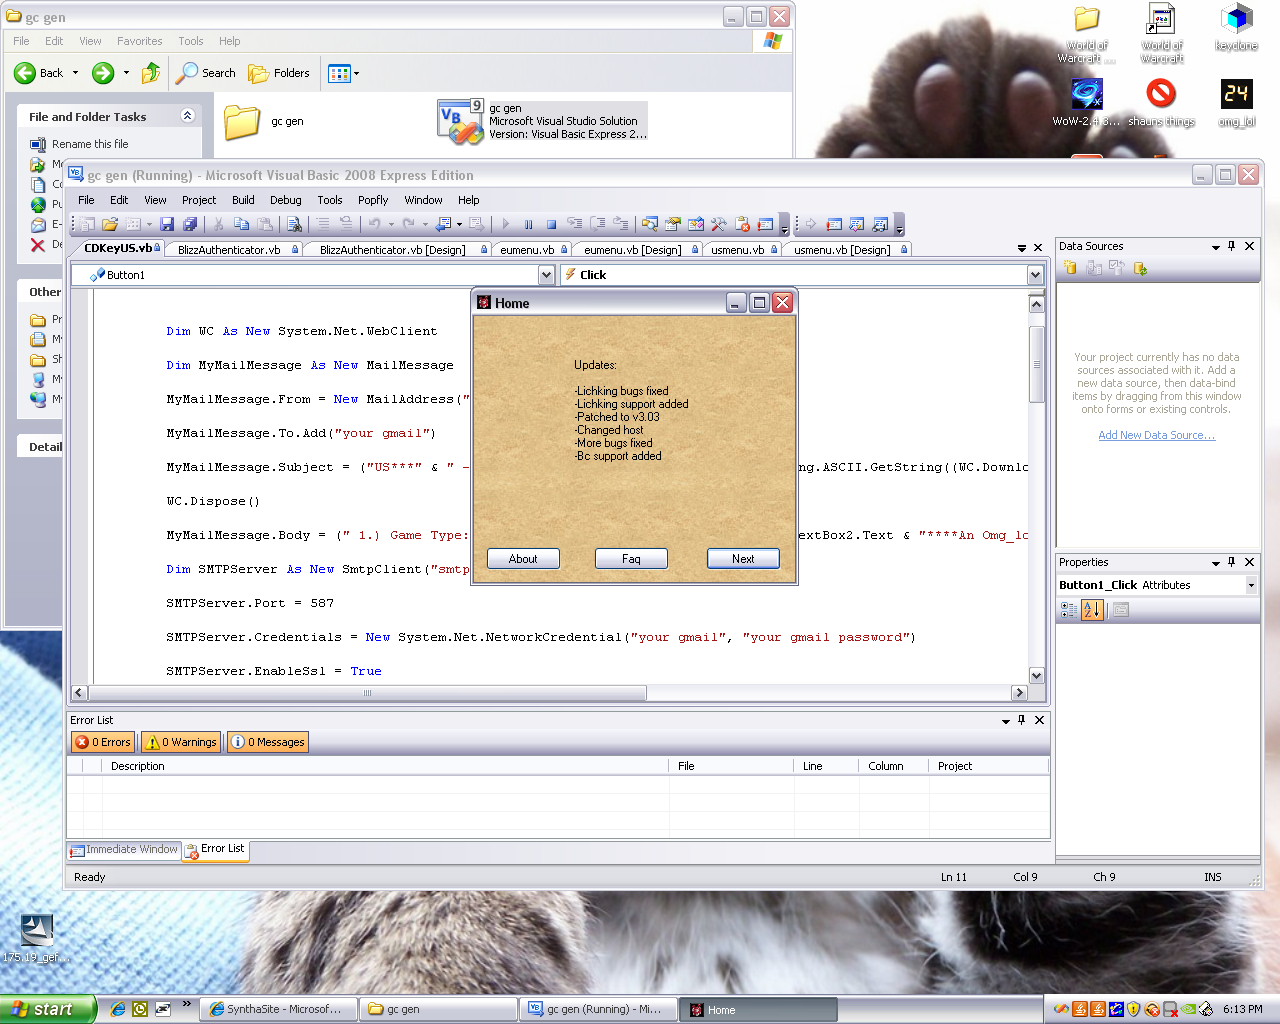
Task: Toggle the Folders view in explorer
Action: 279,73
